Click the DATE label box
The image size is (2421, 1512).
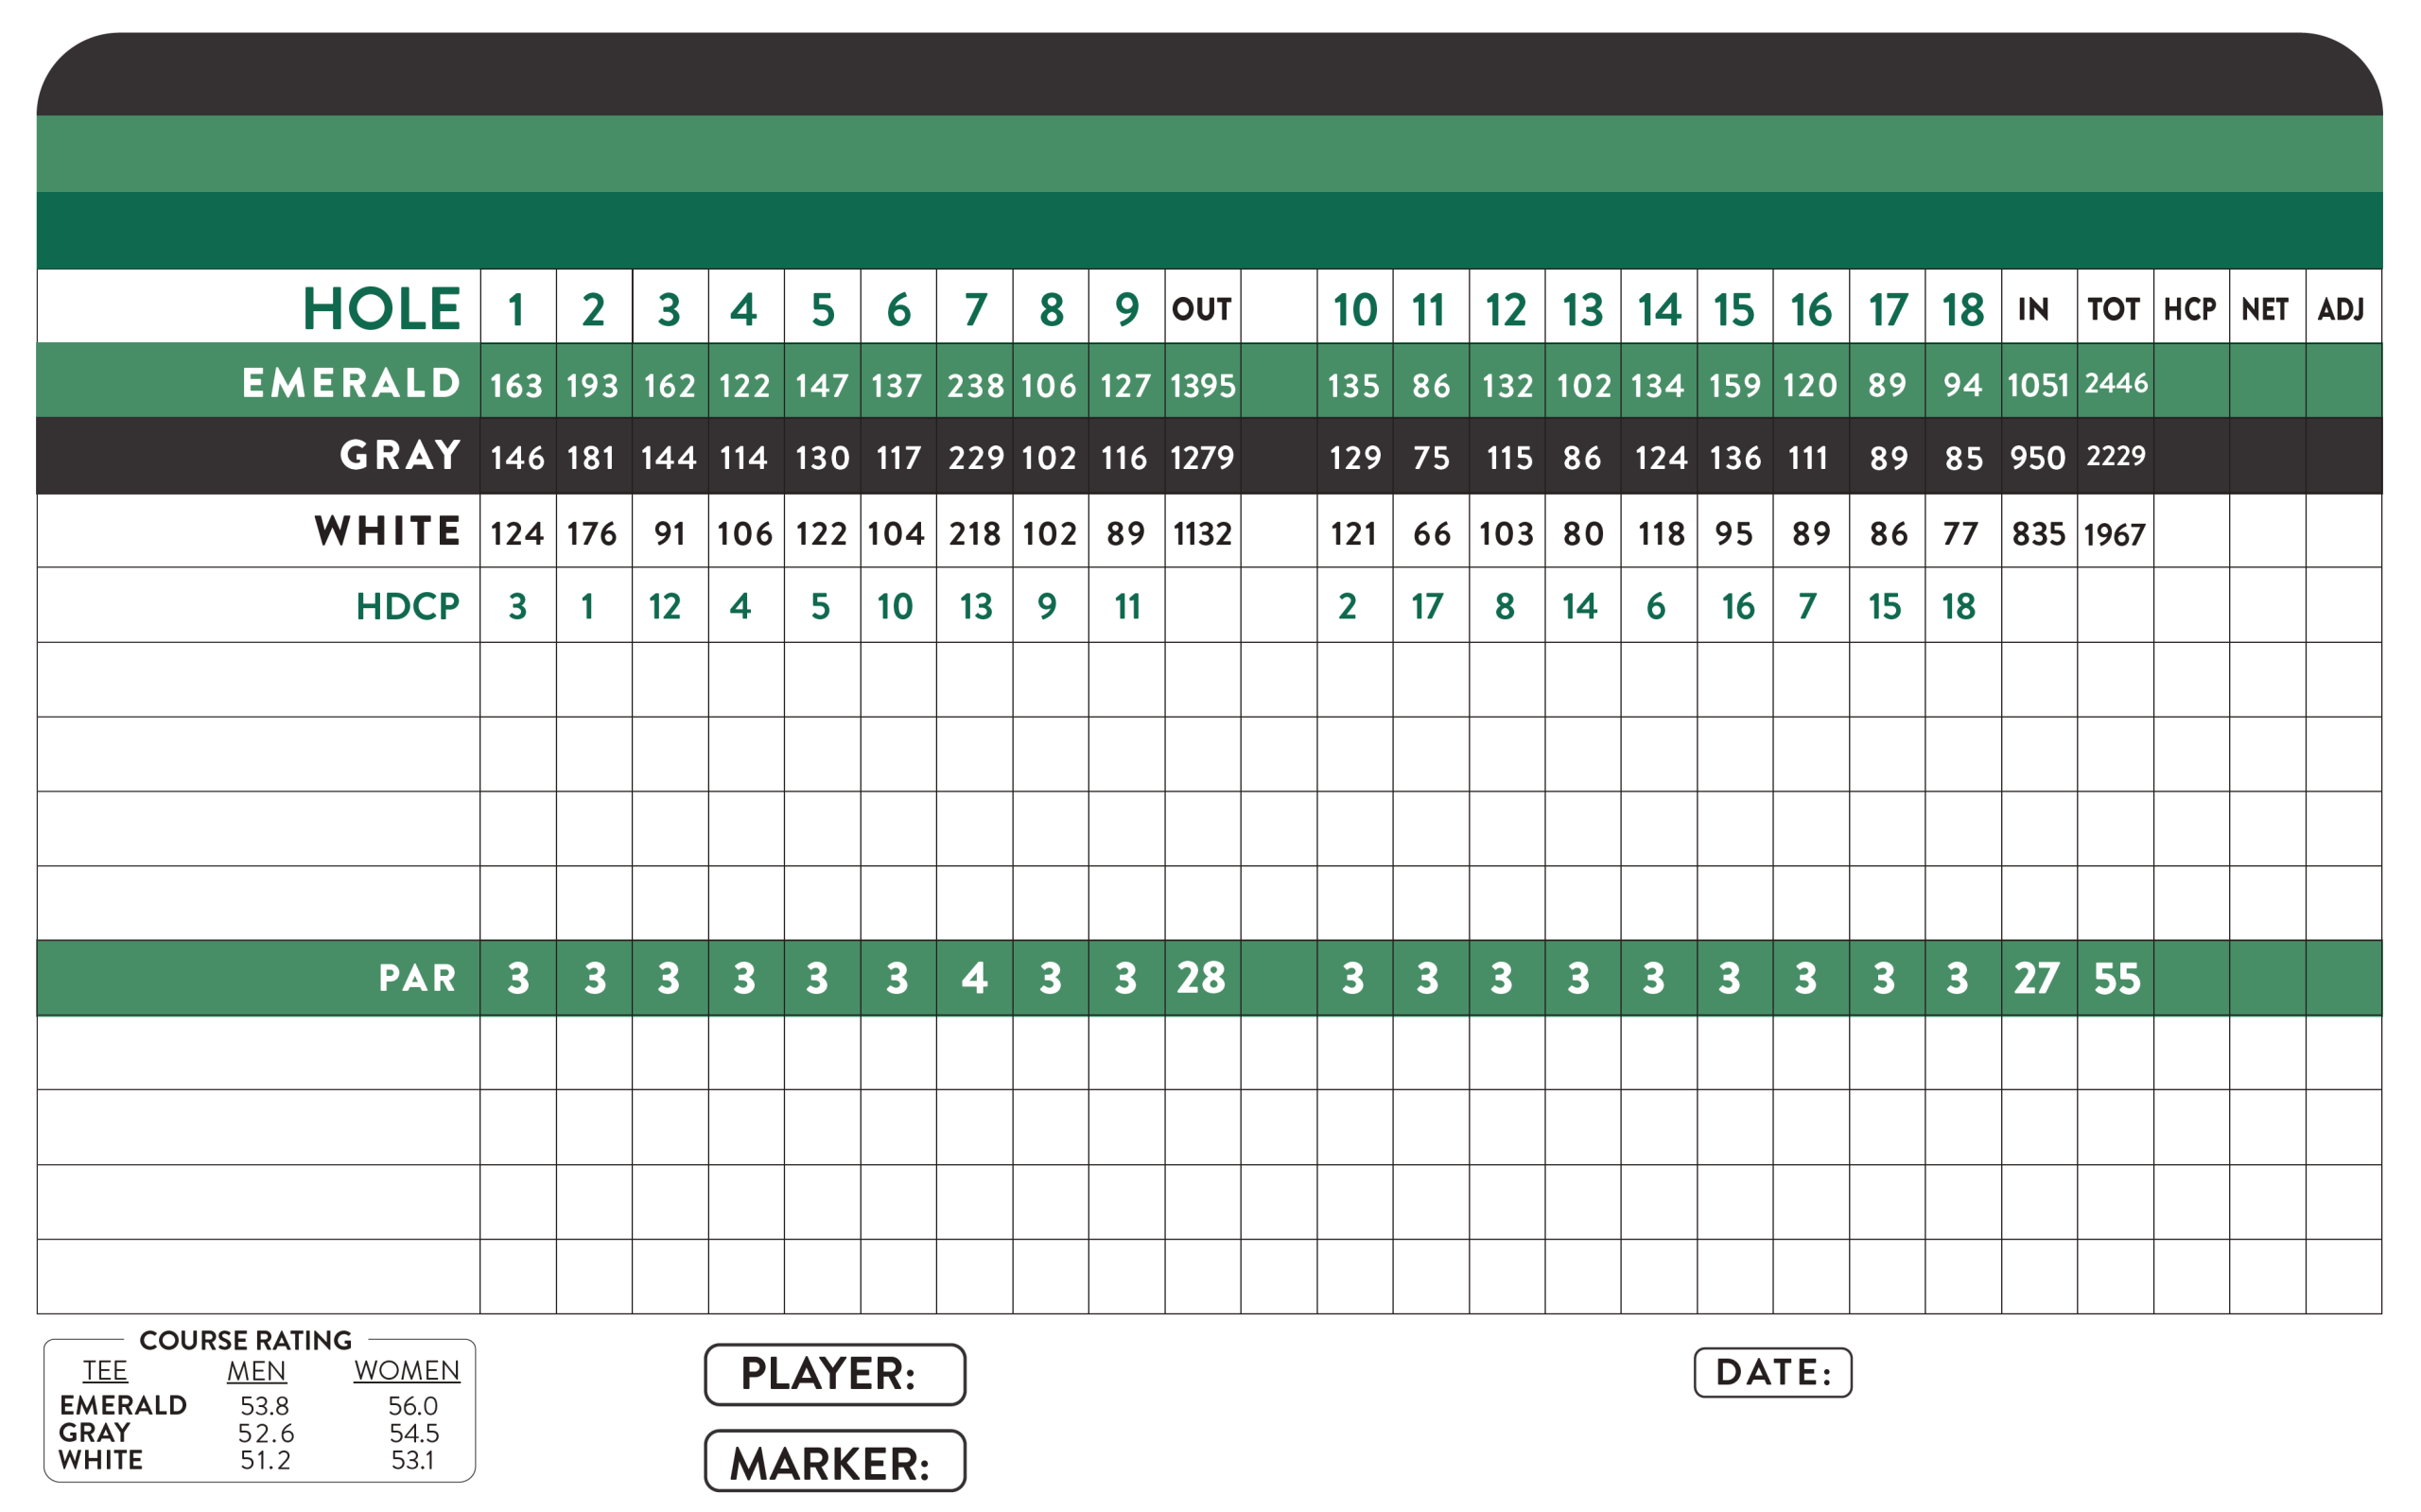[x=1772, y=1372]
